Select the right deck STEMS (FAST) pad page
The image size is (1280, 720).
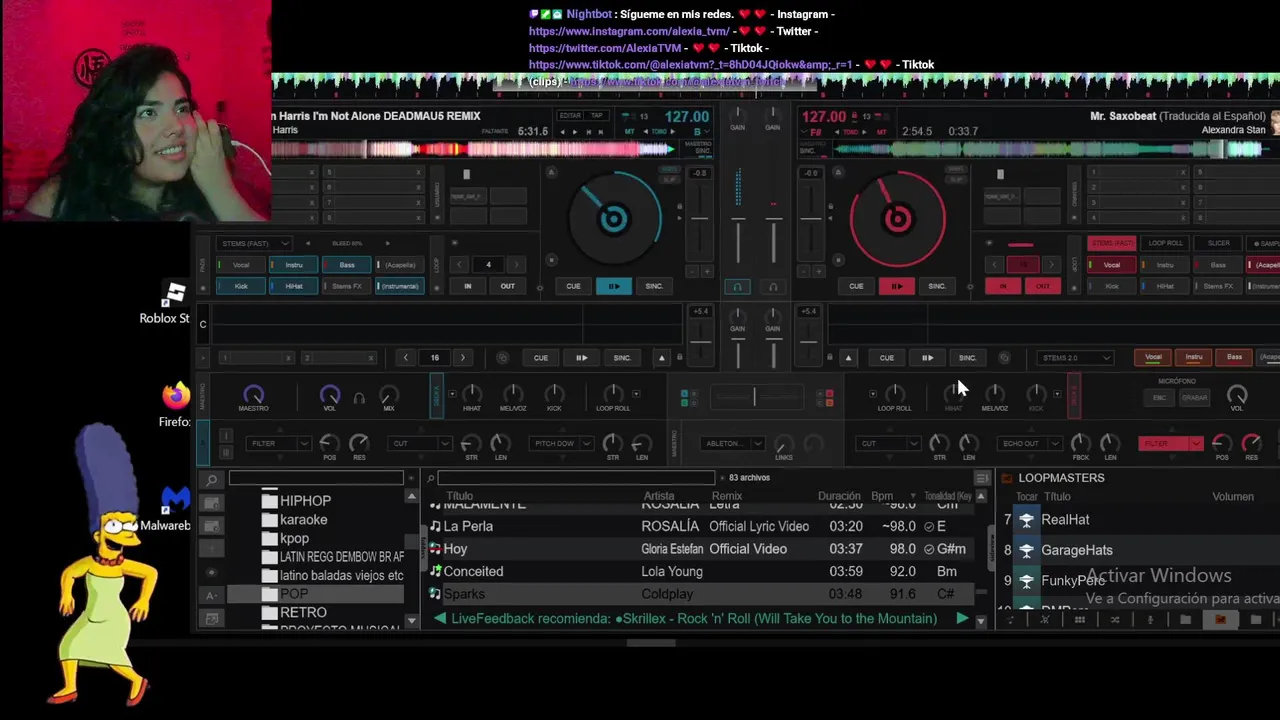tap(1112, 243)
